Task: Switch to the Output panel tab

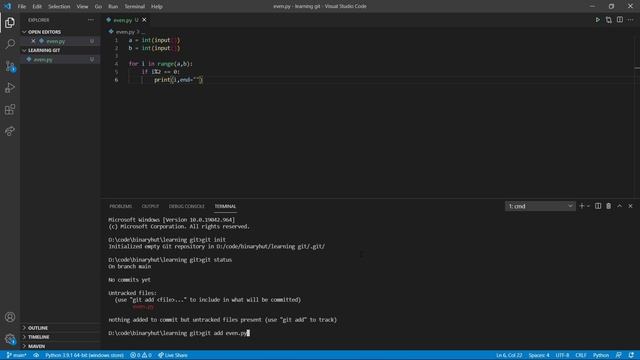Action: point(150,206)
